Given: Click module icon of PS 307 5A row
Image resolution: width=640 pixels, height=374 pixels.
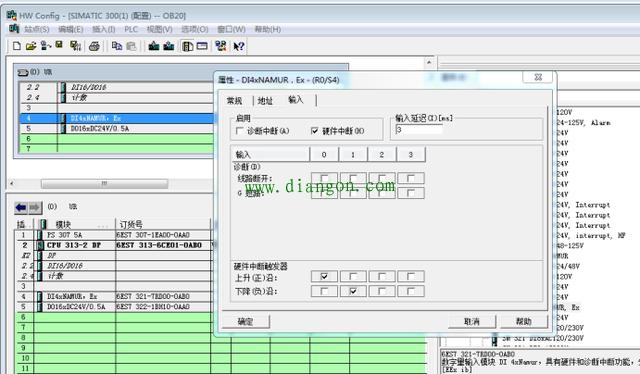Looking at the screenshot, I should 40,235.
